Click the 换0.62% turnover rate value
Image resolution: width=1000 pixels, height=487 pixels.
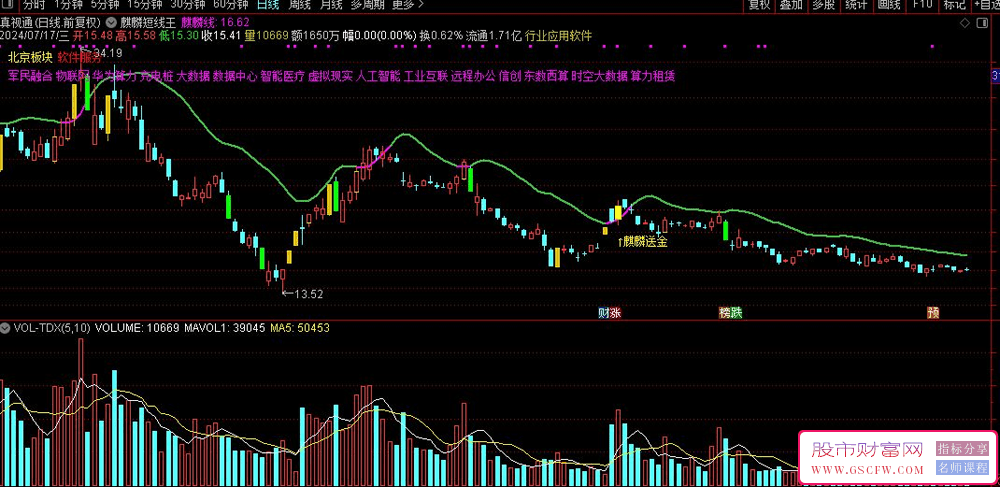(x=441, y=35)
